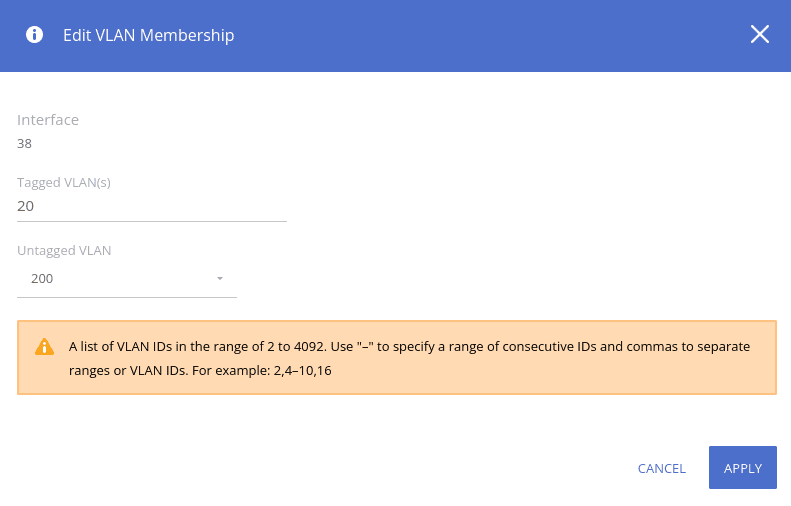Close the Edit VLAN Membership dialog
The height and width of the screenshot is (506, 791).
pos(759,35)
